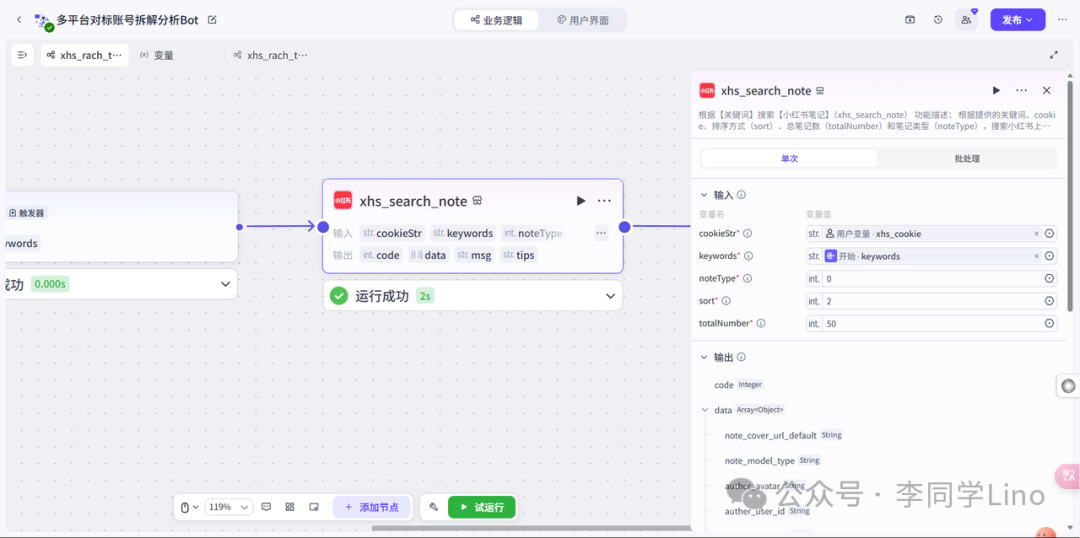Toggle the minimap icon in bottom toolbar

313,507
